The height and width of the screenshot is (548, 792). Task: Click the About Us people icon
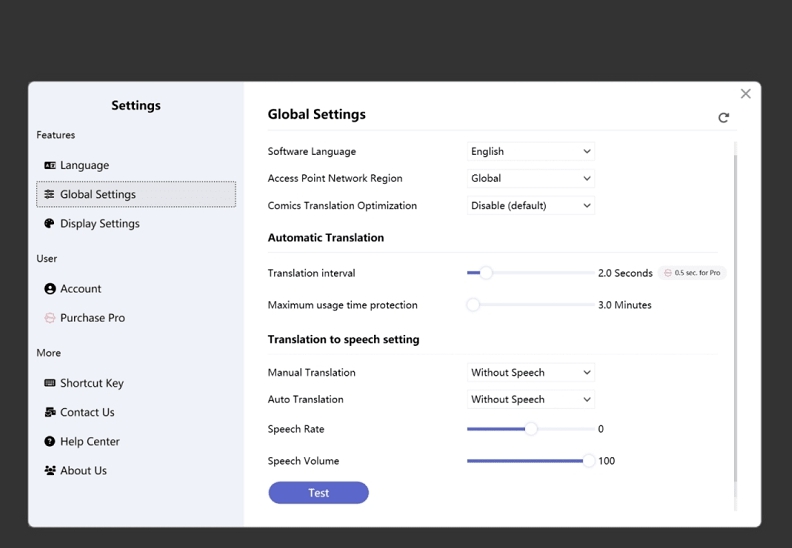point(50,470)
